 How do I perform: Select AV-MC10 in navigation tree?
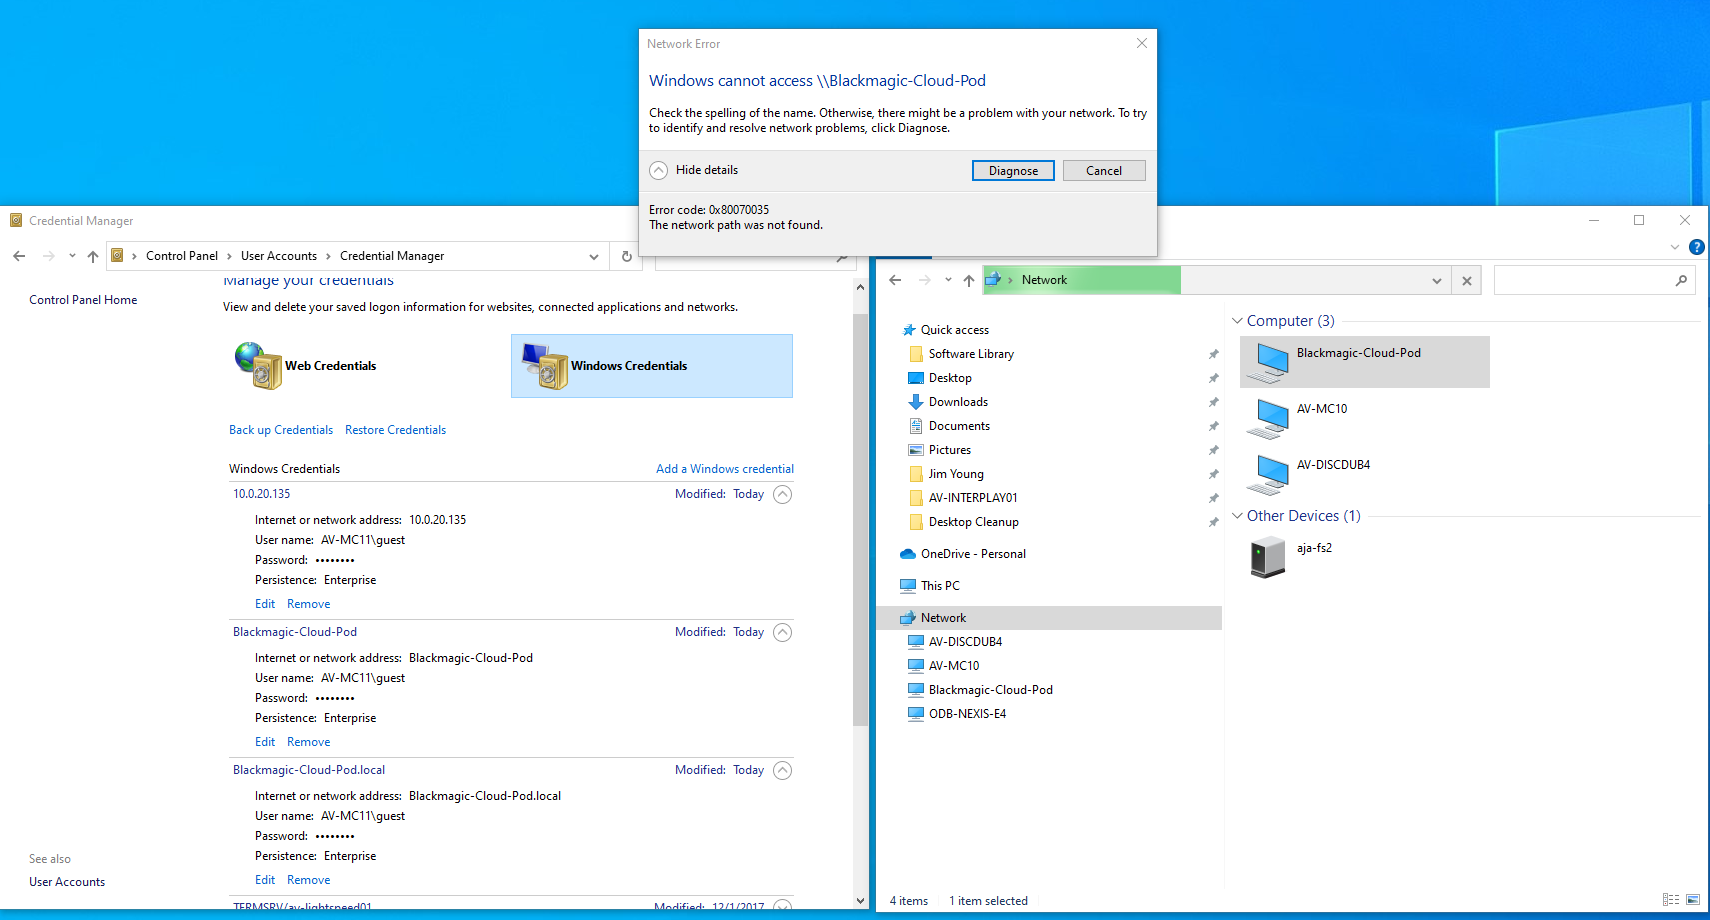(954, 666)
